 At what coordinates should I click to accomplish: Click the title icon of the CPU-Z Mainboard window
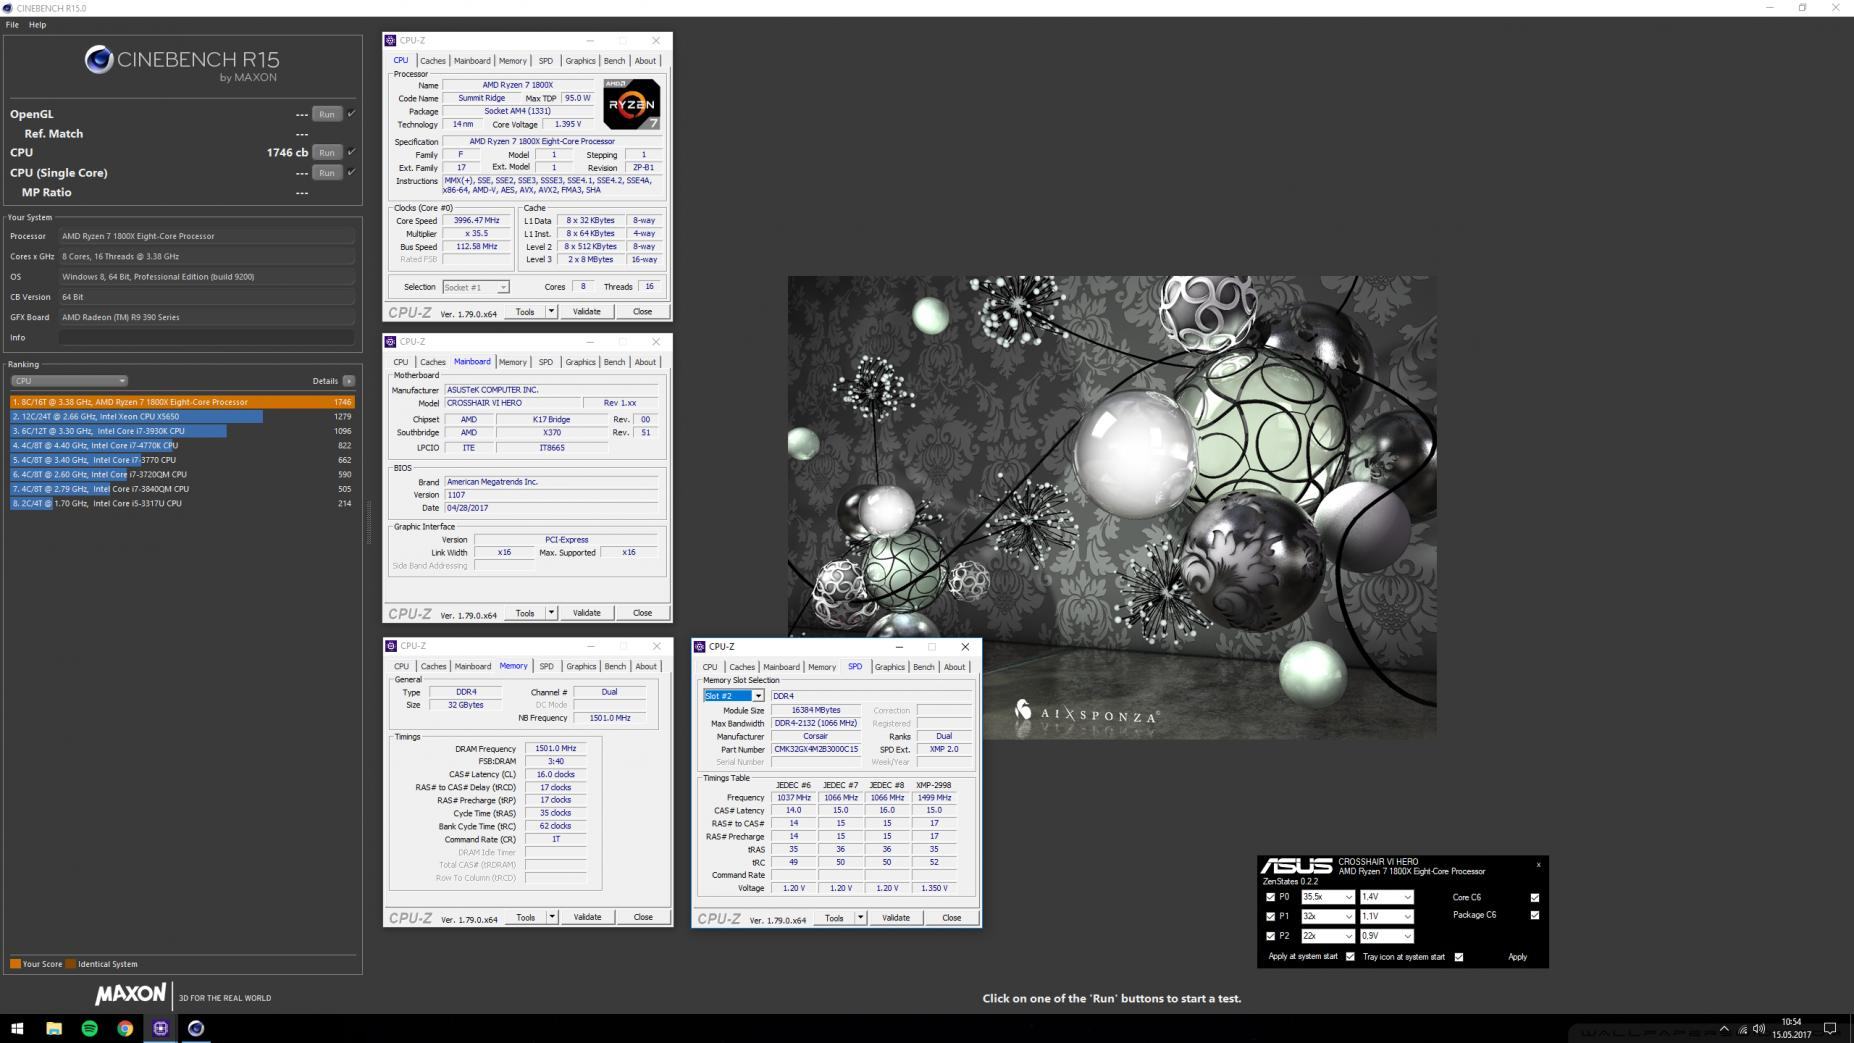(x=391, y=342)
